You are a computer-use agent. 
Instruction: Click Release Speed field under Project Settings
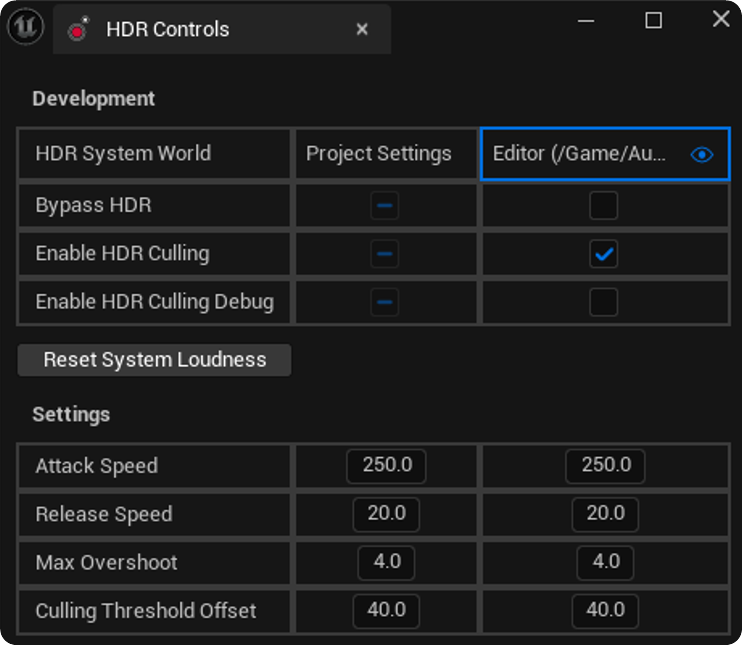[x=386, y=514]
